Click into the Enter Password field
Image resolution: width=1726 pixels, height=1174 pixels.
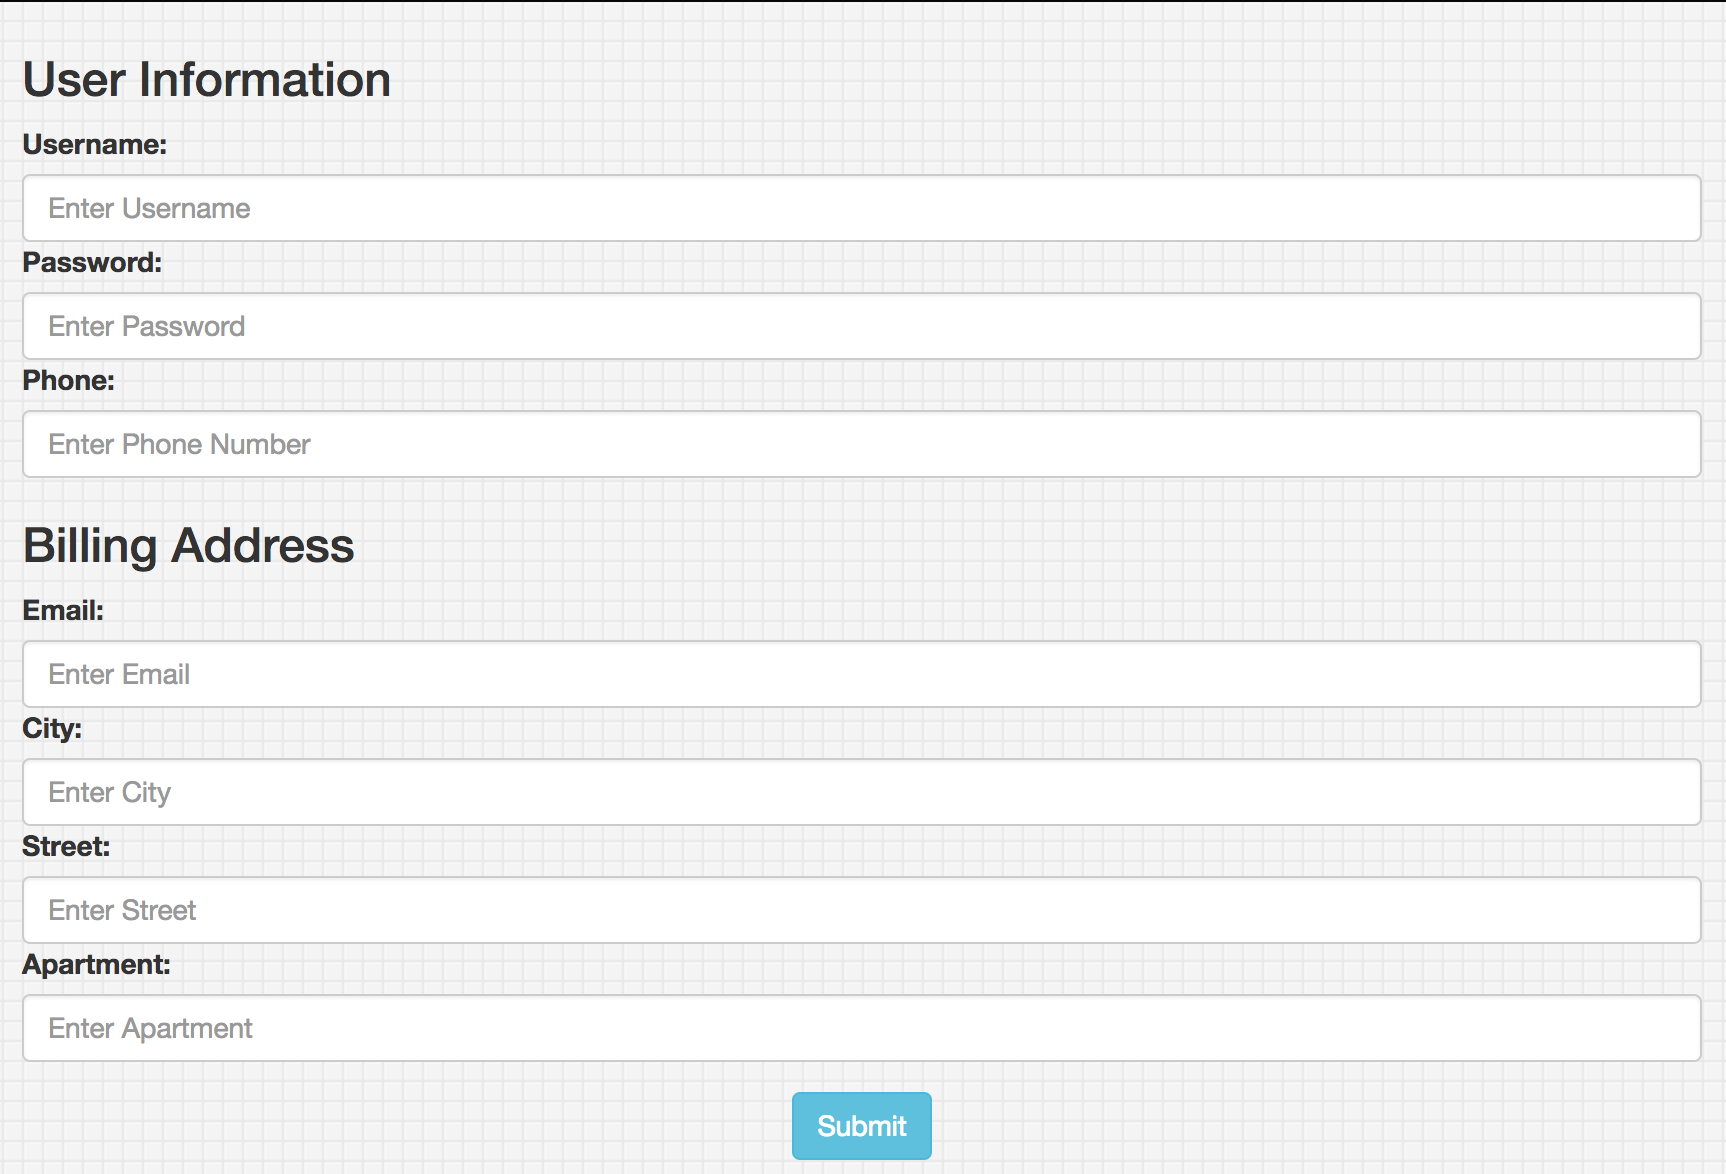[861, 326]
